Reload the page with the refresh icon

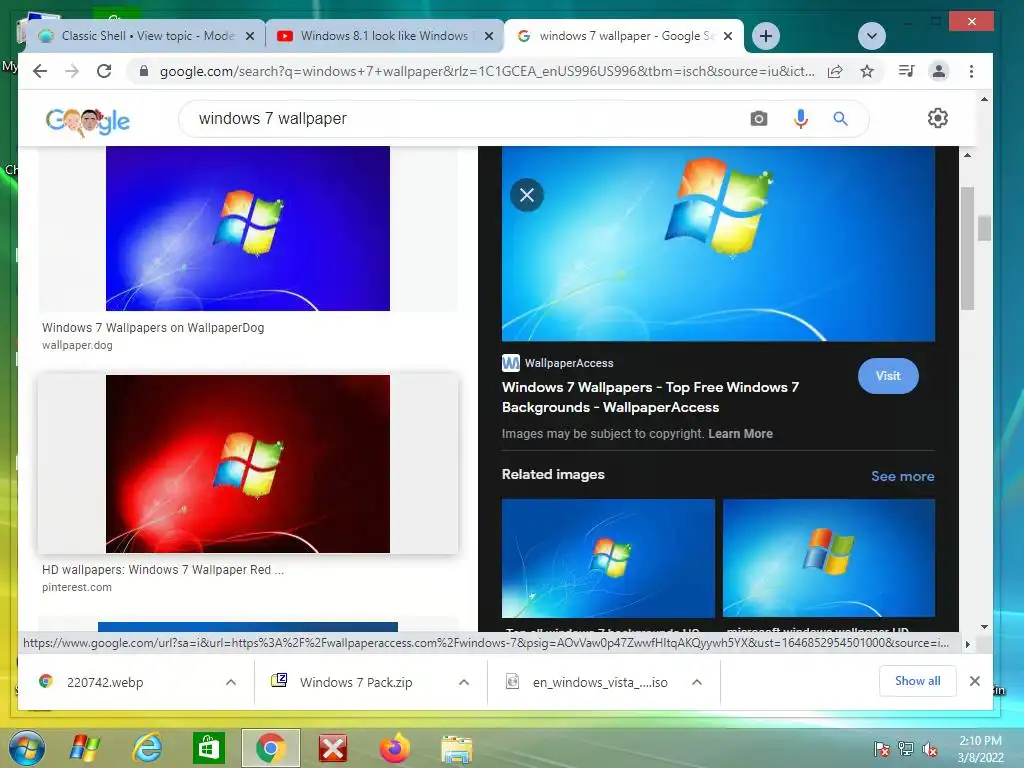tap(104, 71)
